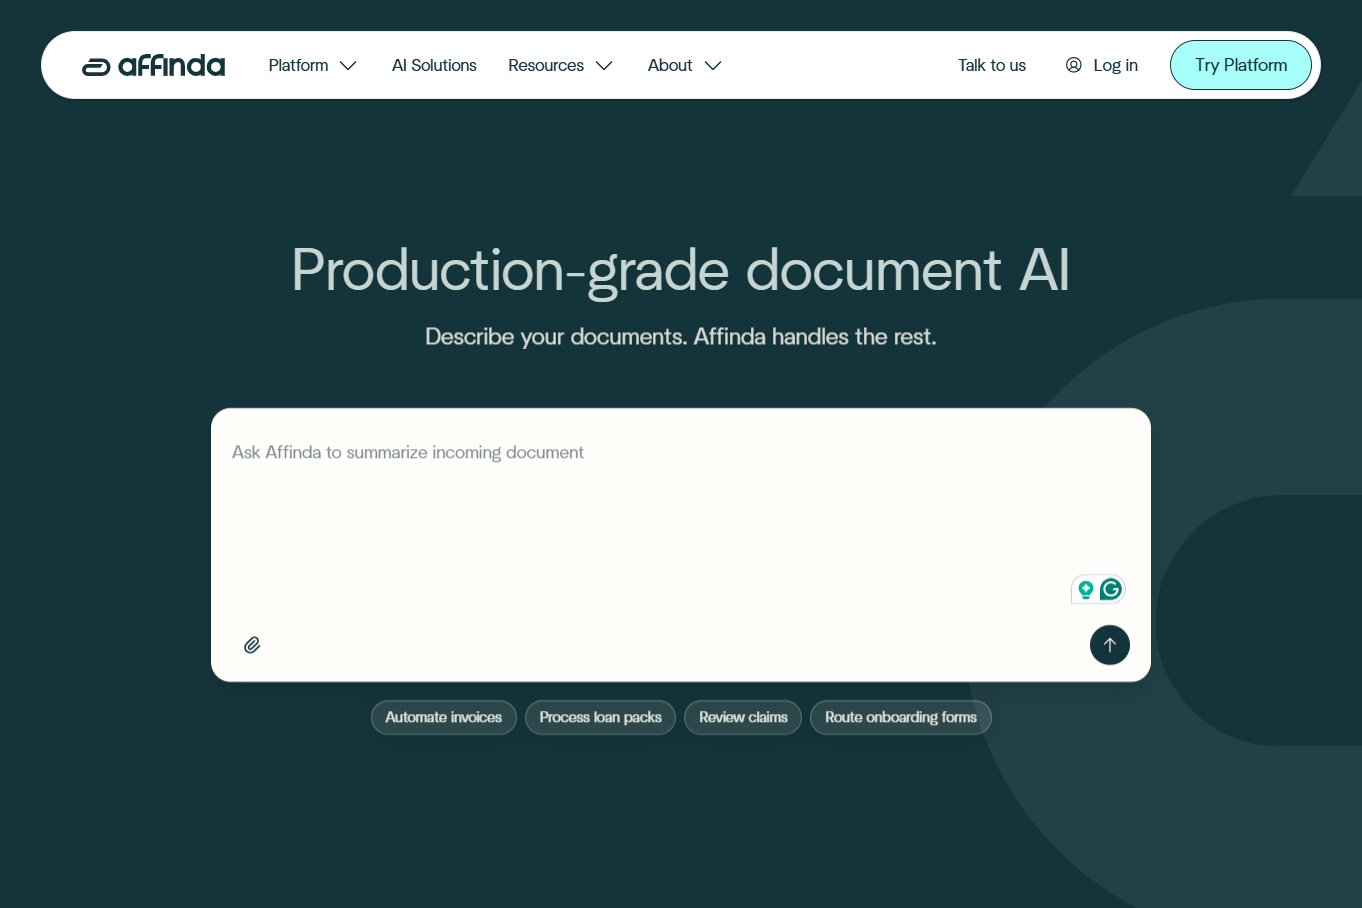Follow the Talk to us link
Viewport: 1362px width, 908px height.
(x=992, y=65)
